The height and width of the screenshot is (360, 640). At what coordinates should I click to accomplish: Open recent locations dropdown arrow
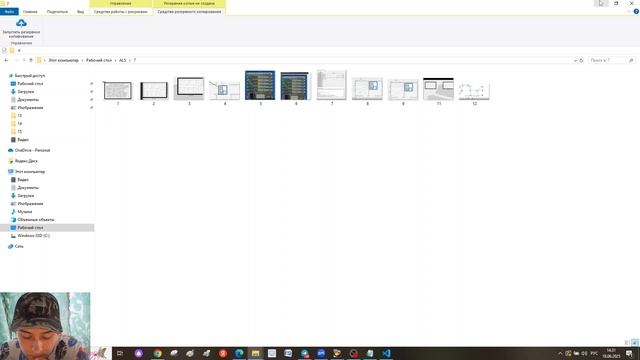coord(24,60)
